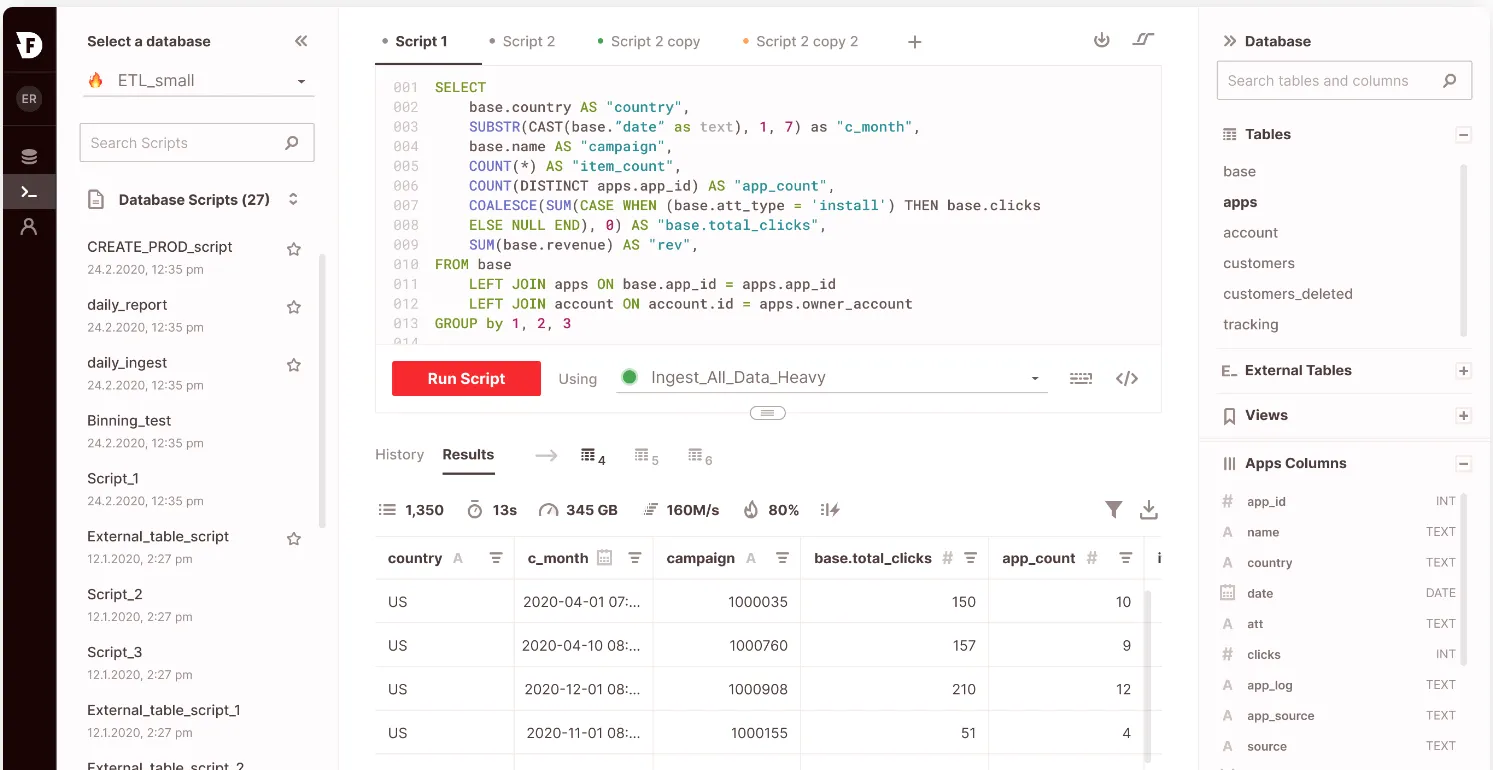The height and width of the screenshot is (770, 1493).
Task: Click the keyboard shortcuts icon
Action: (x=1080, y=378)
